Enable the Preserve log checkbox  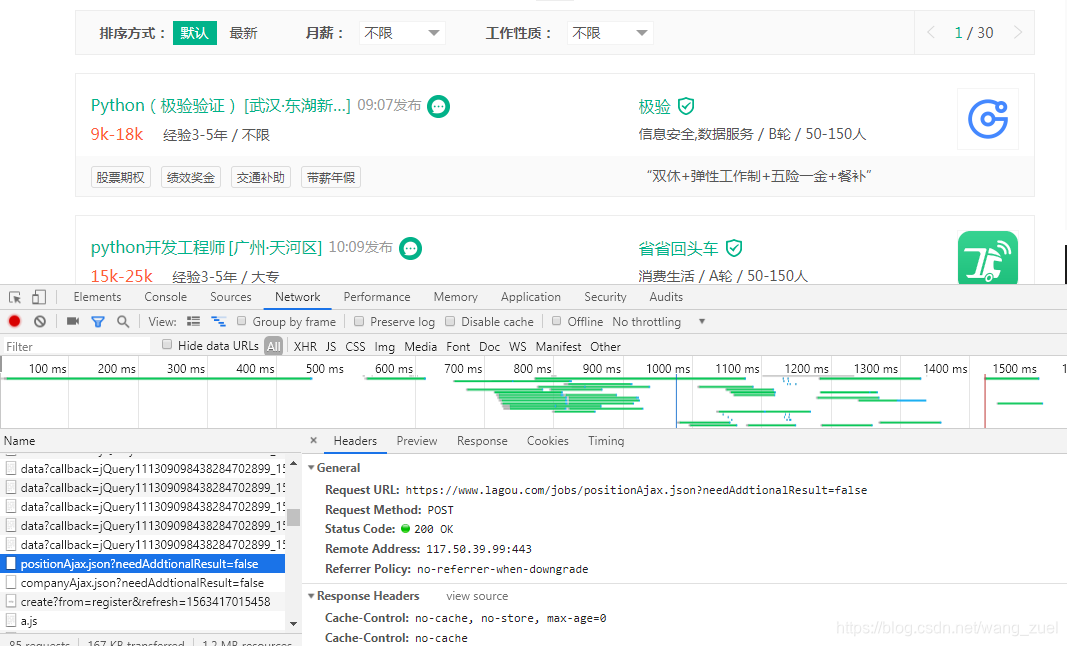click(359, 321)
